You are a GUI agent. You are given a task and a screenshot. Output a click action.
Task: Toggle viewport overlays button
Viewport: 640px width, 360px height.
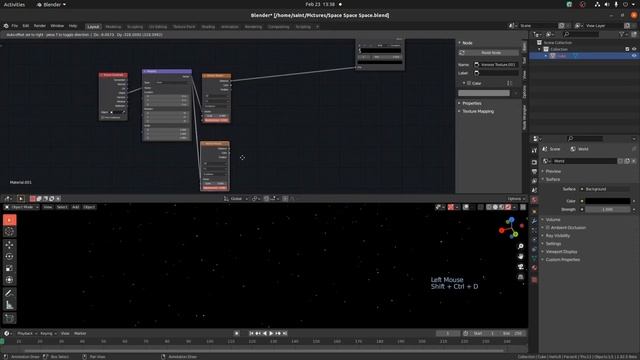(466, 207)
